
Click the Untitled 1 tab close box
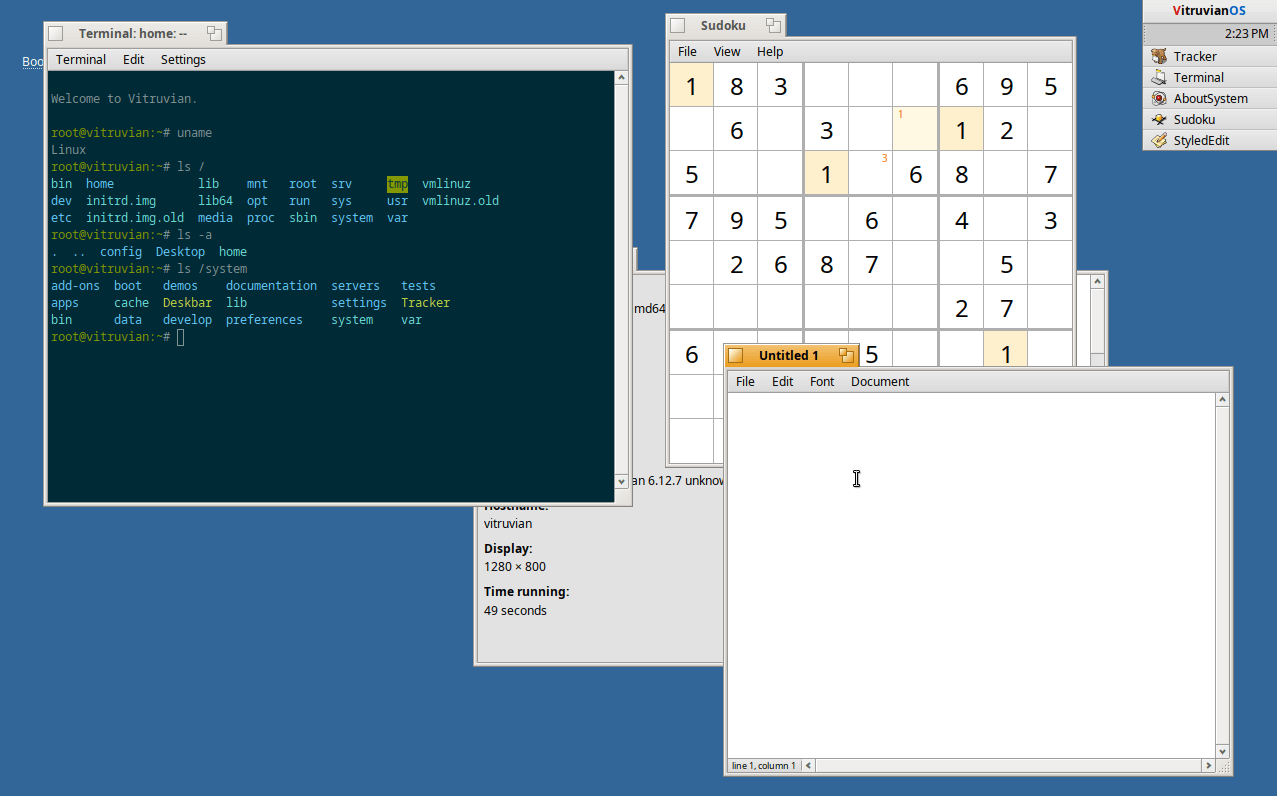point(736,355)
